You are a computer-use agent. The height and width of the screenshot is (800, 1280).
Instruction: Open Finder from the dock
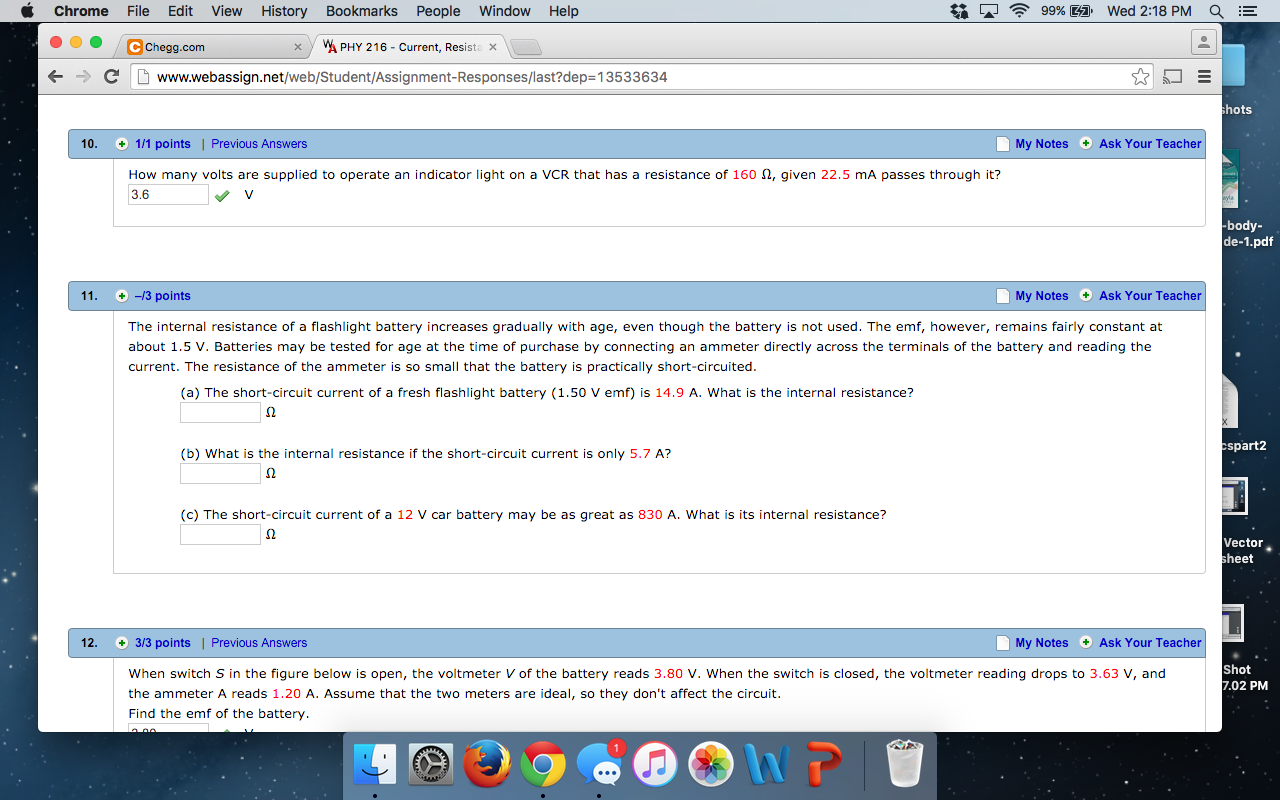click(x=376, y=765)
